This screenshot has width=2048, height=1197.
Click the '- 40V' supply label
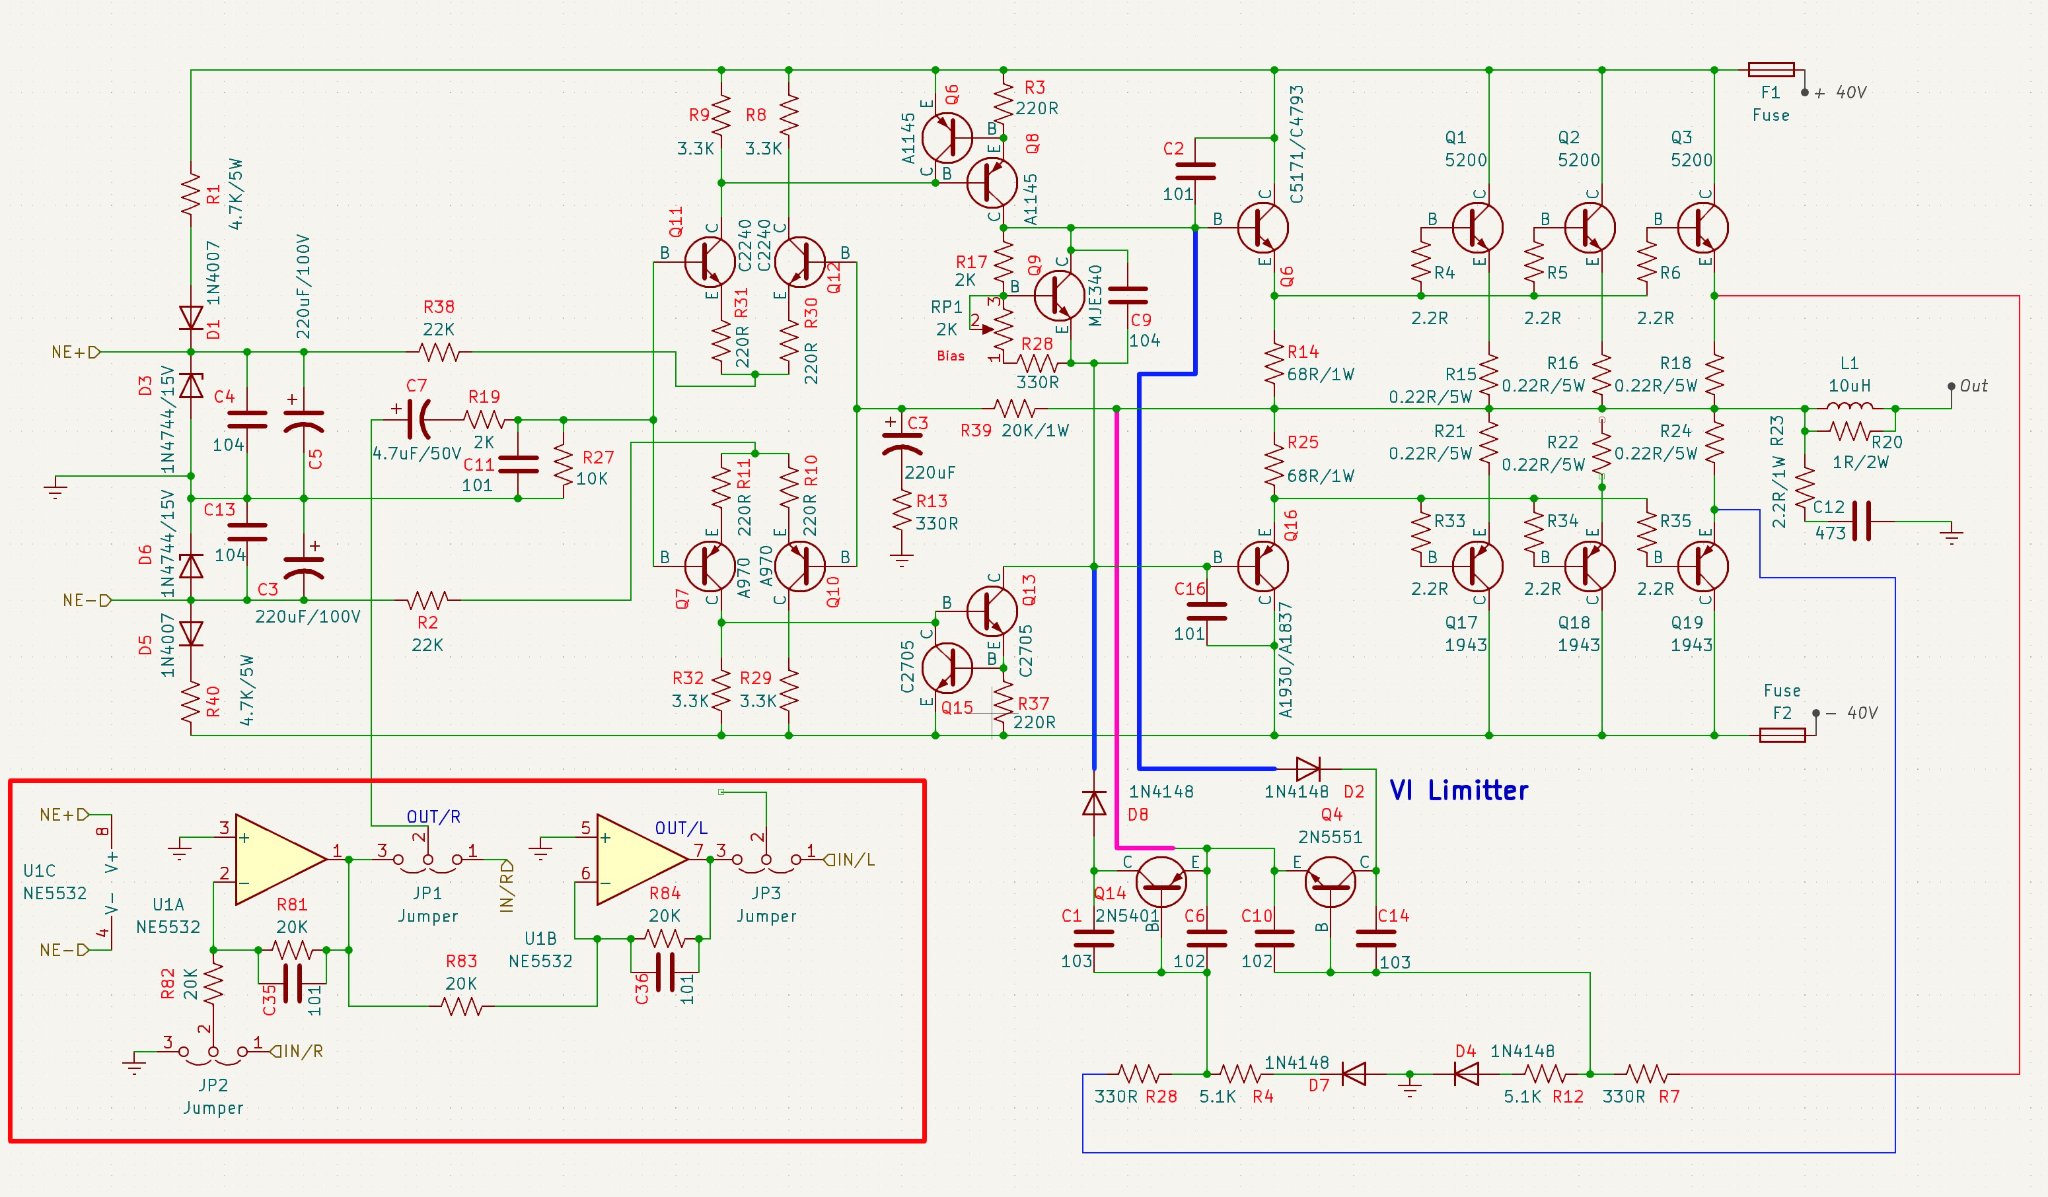[x=1852, y=713]
